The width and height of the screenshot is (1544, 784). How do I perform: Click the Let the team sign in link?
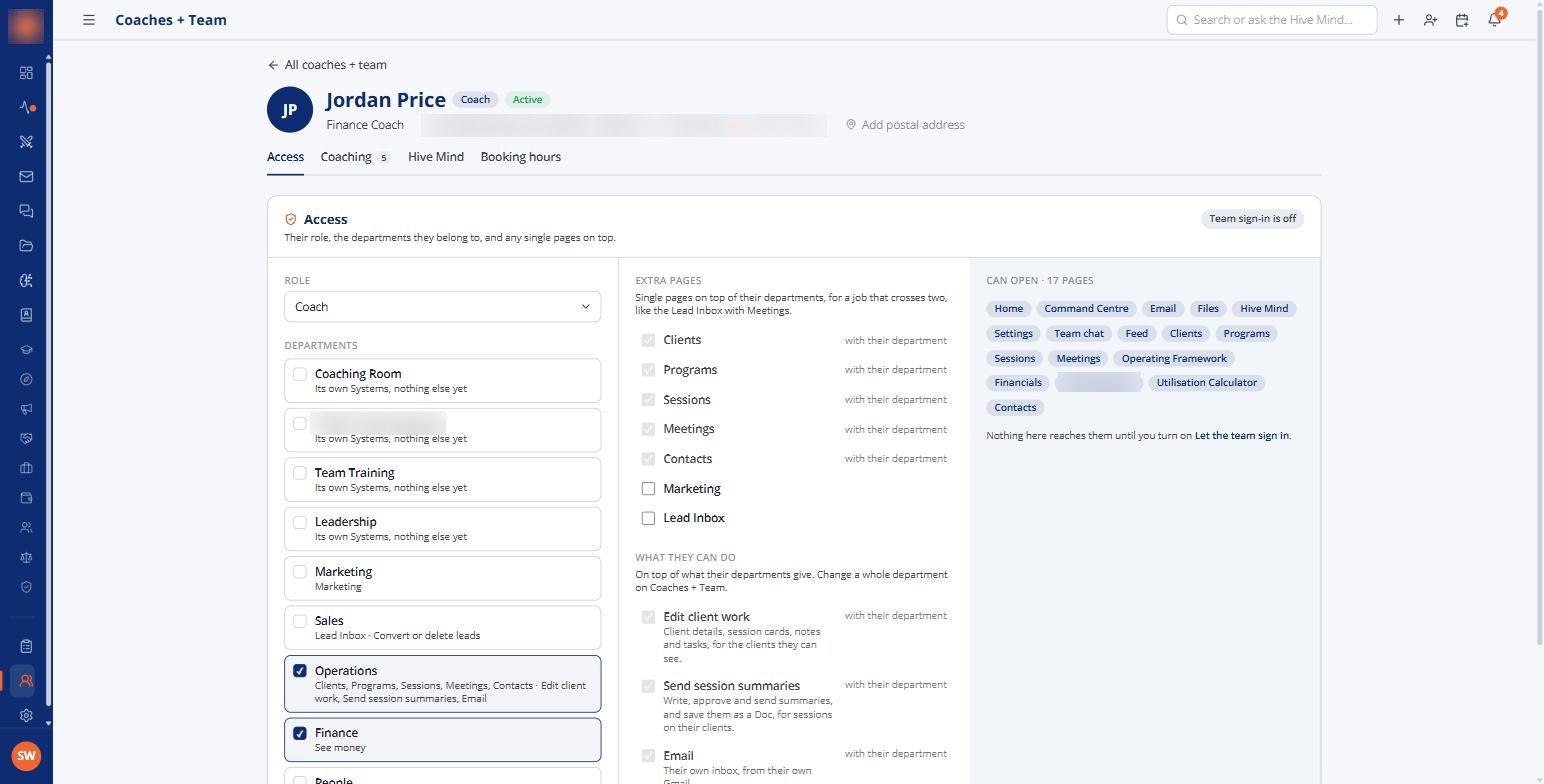click(1241, 436)
